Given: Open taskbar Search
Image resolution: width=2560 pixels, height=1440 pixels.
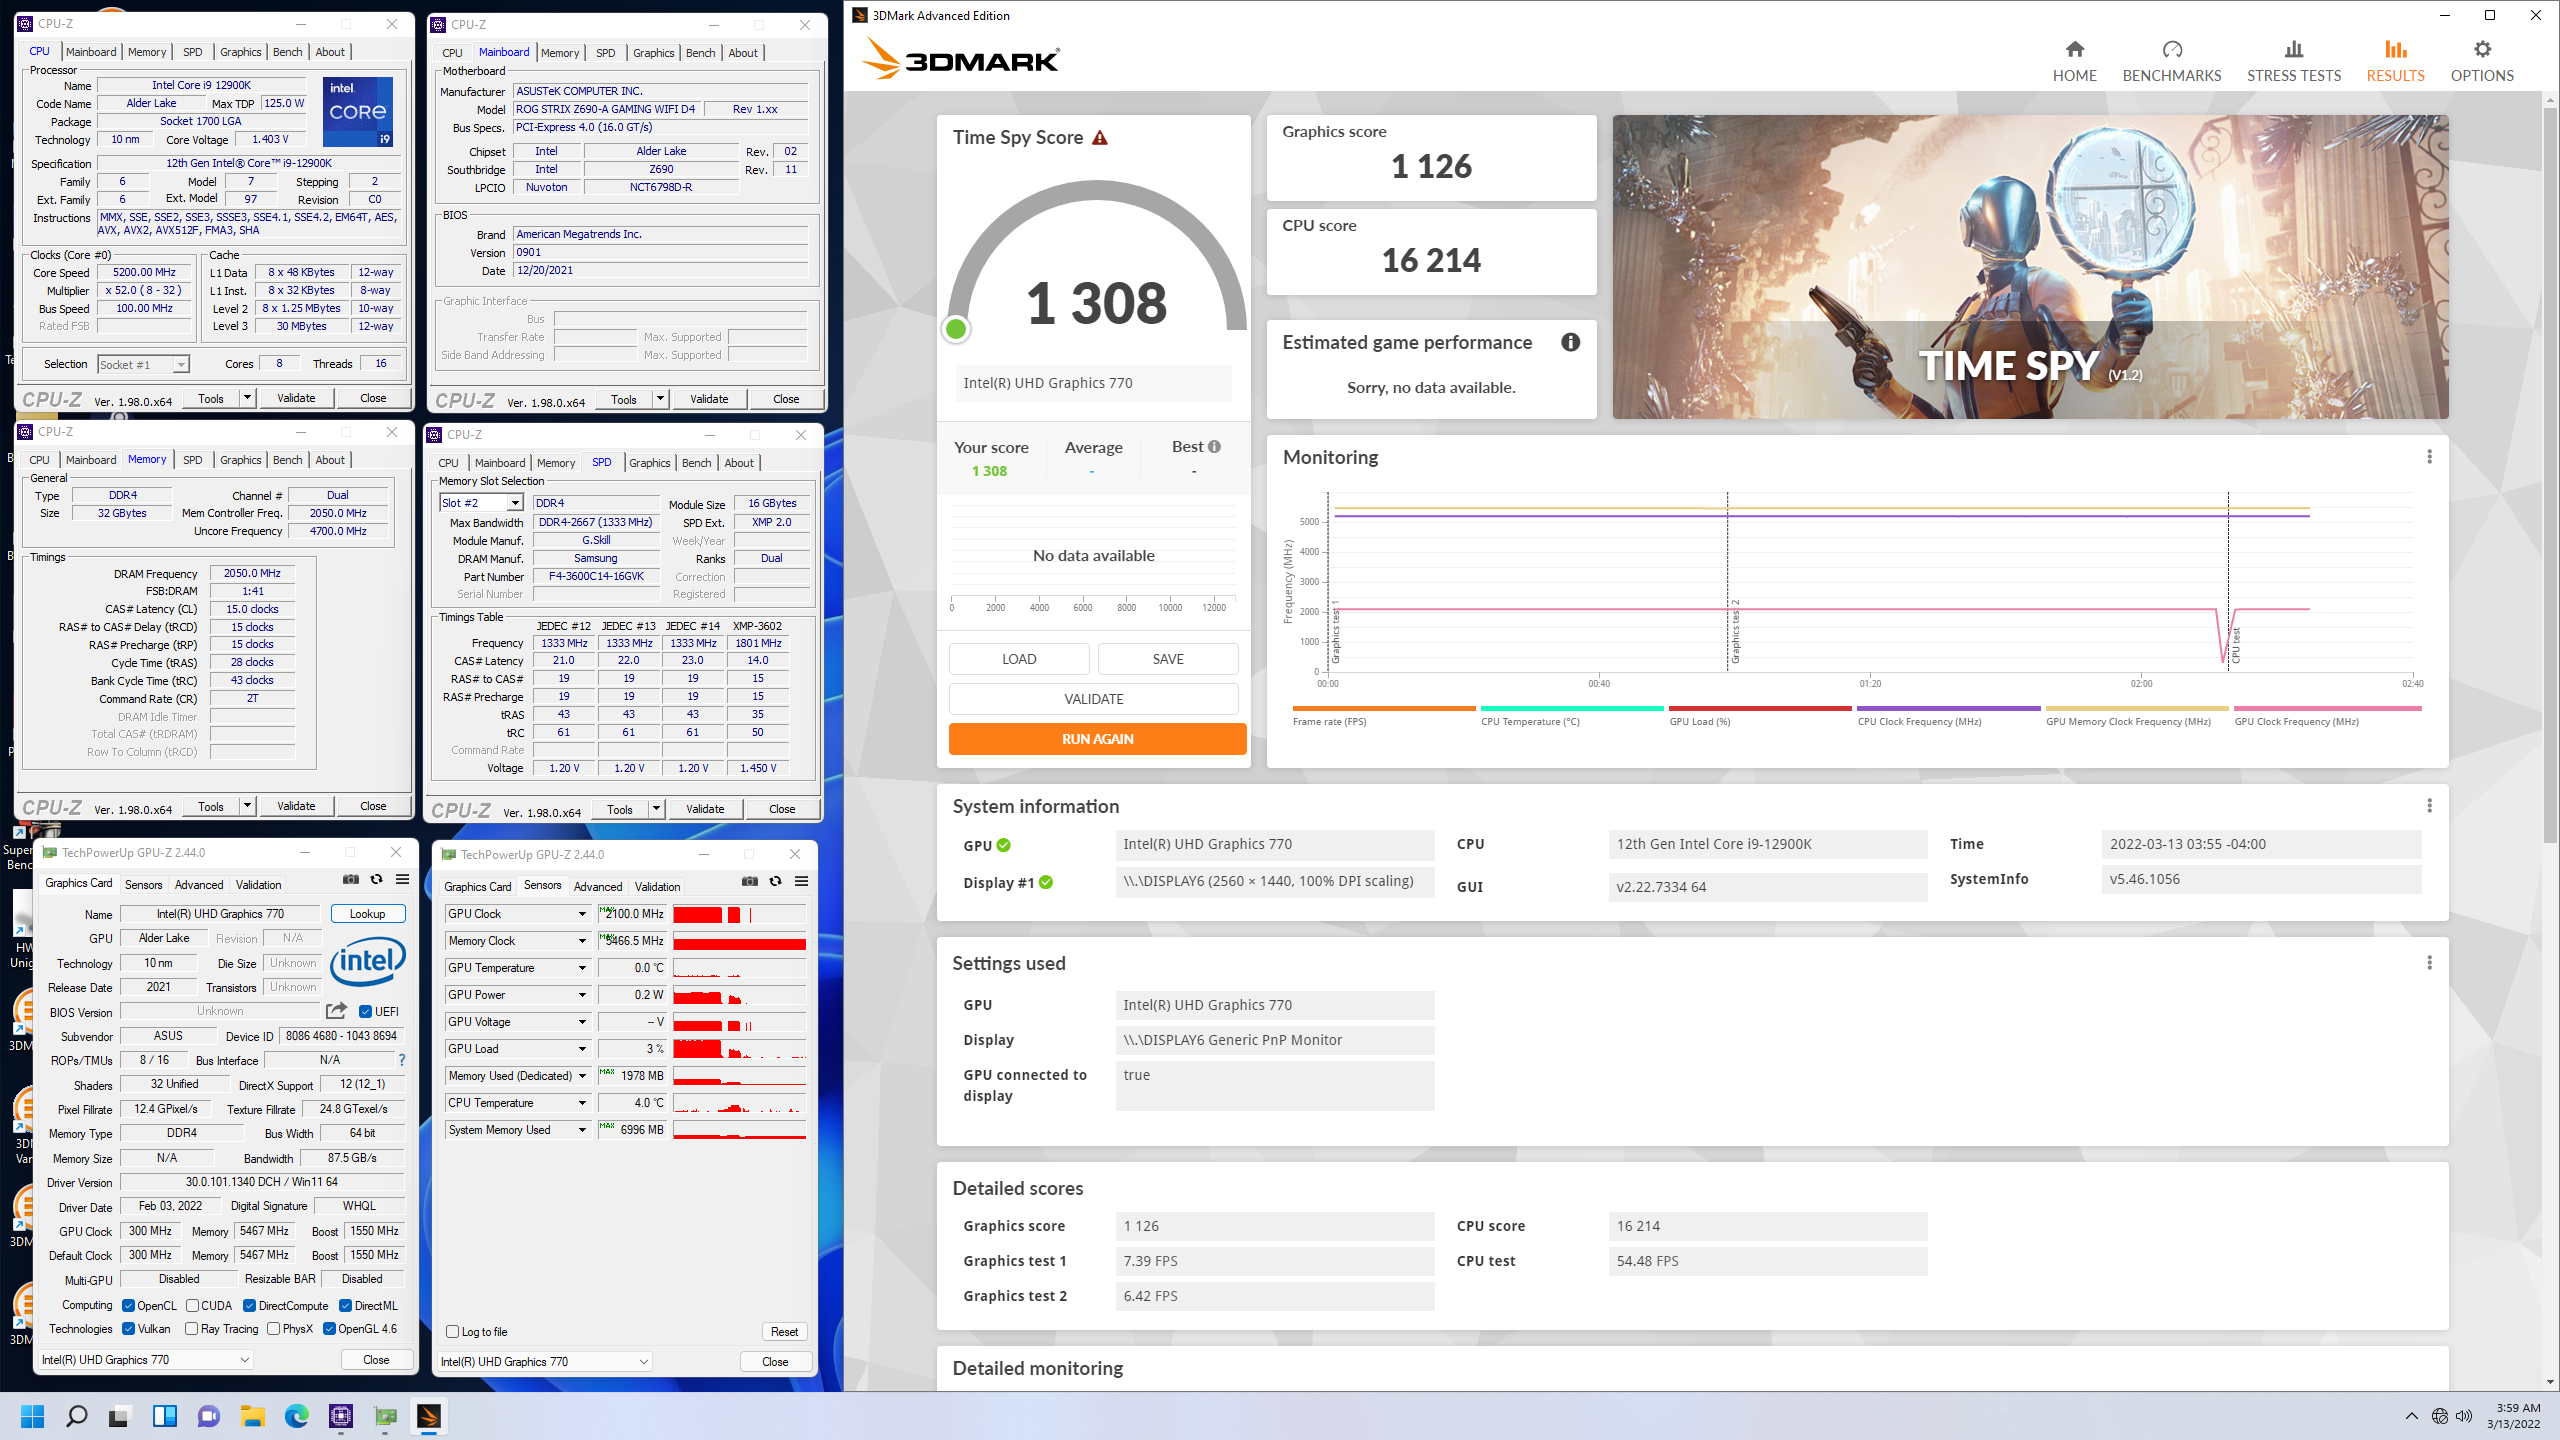Looking at the screenshot, I should tap(76, 1416).
